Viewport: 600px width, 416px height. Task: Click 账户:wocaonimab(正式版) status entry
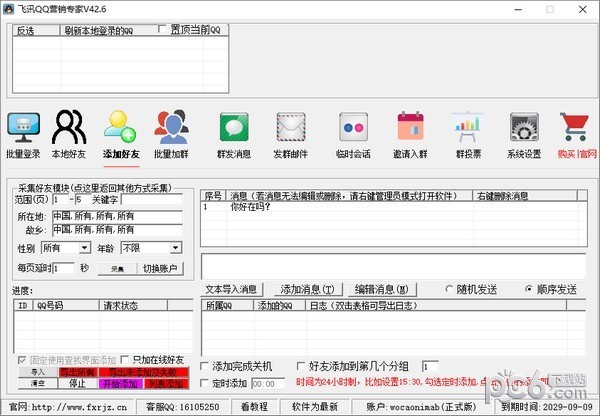click(421, 407)
